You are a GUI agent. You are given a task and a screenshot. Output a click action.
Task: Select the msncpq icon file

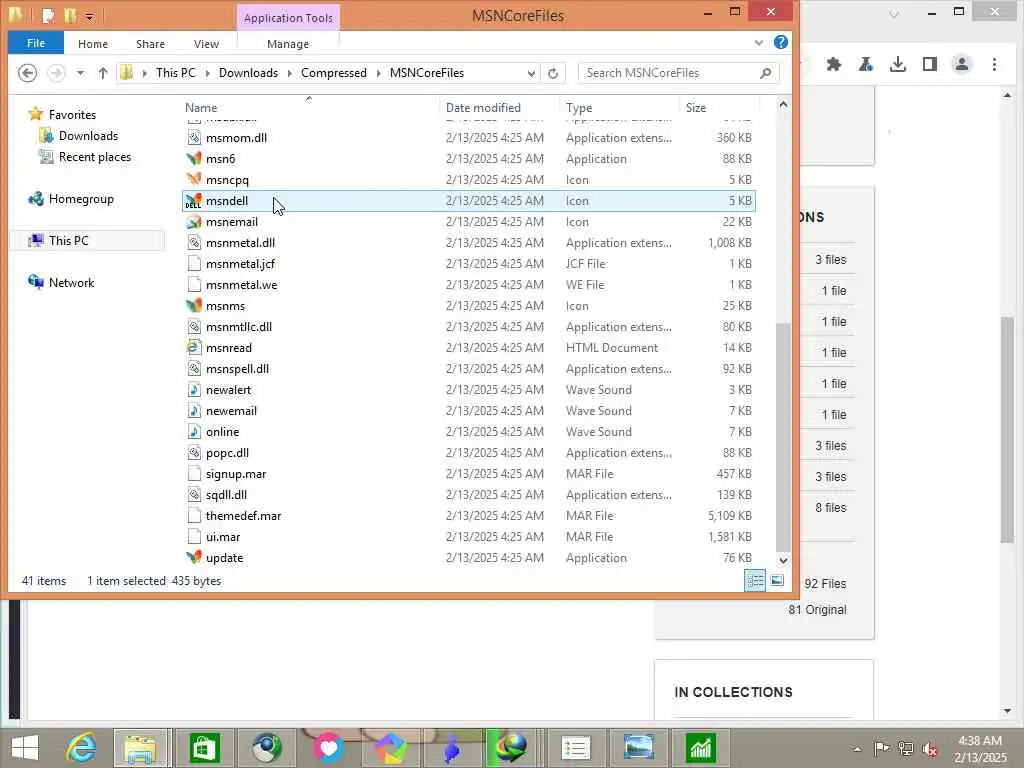194,180
